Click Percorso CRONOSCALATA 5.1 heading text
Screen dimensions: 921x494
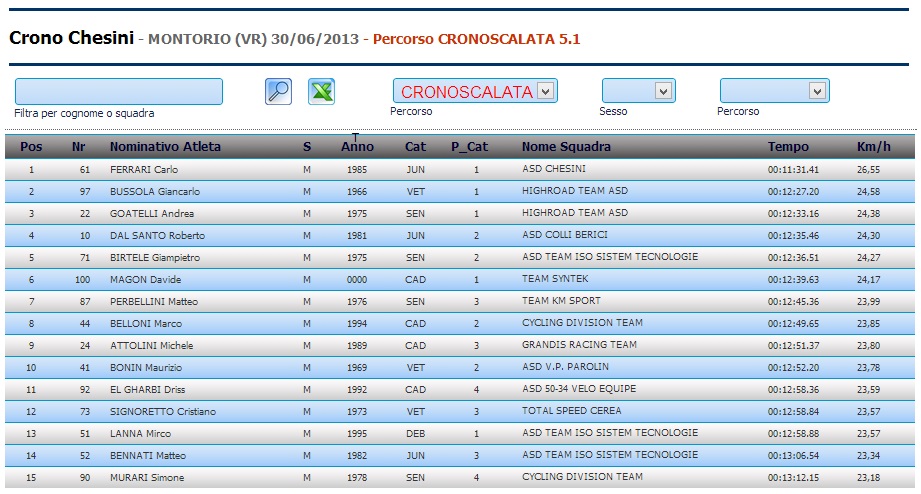pos(476,39)
